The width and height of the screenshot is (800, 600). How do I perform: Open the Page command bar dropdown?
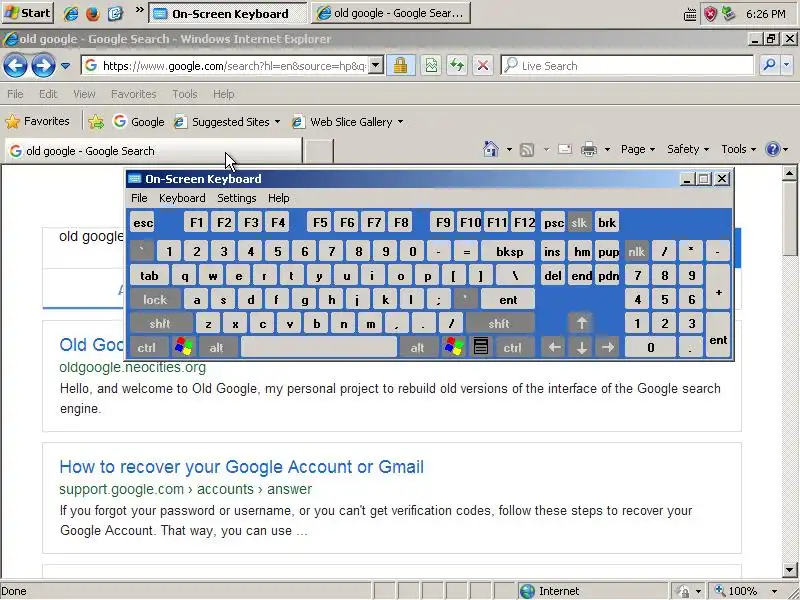(638, 149)
